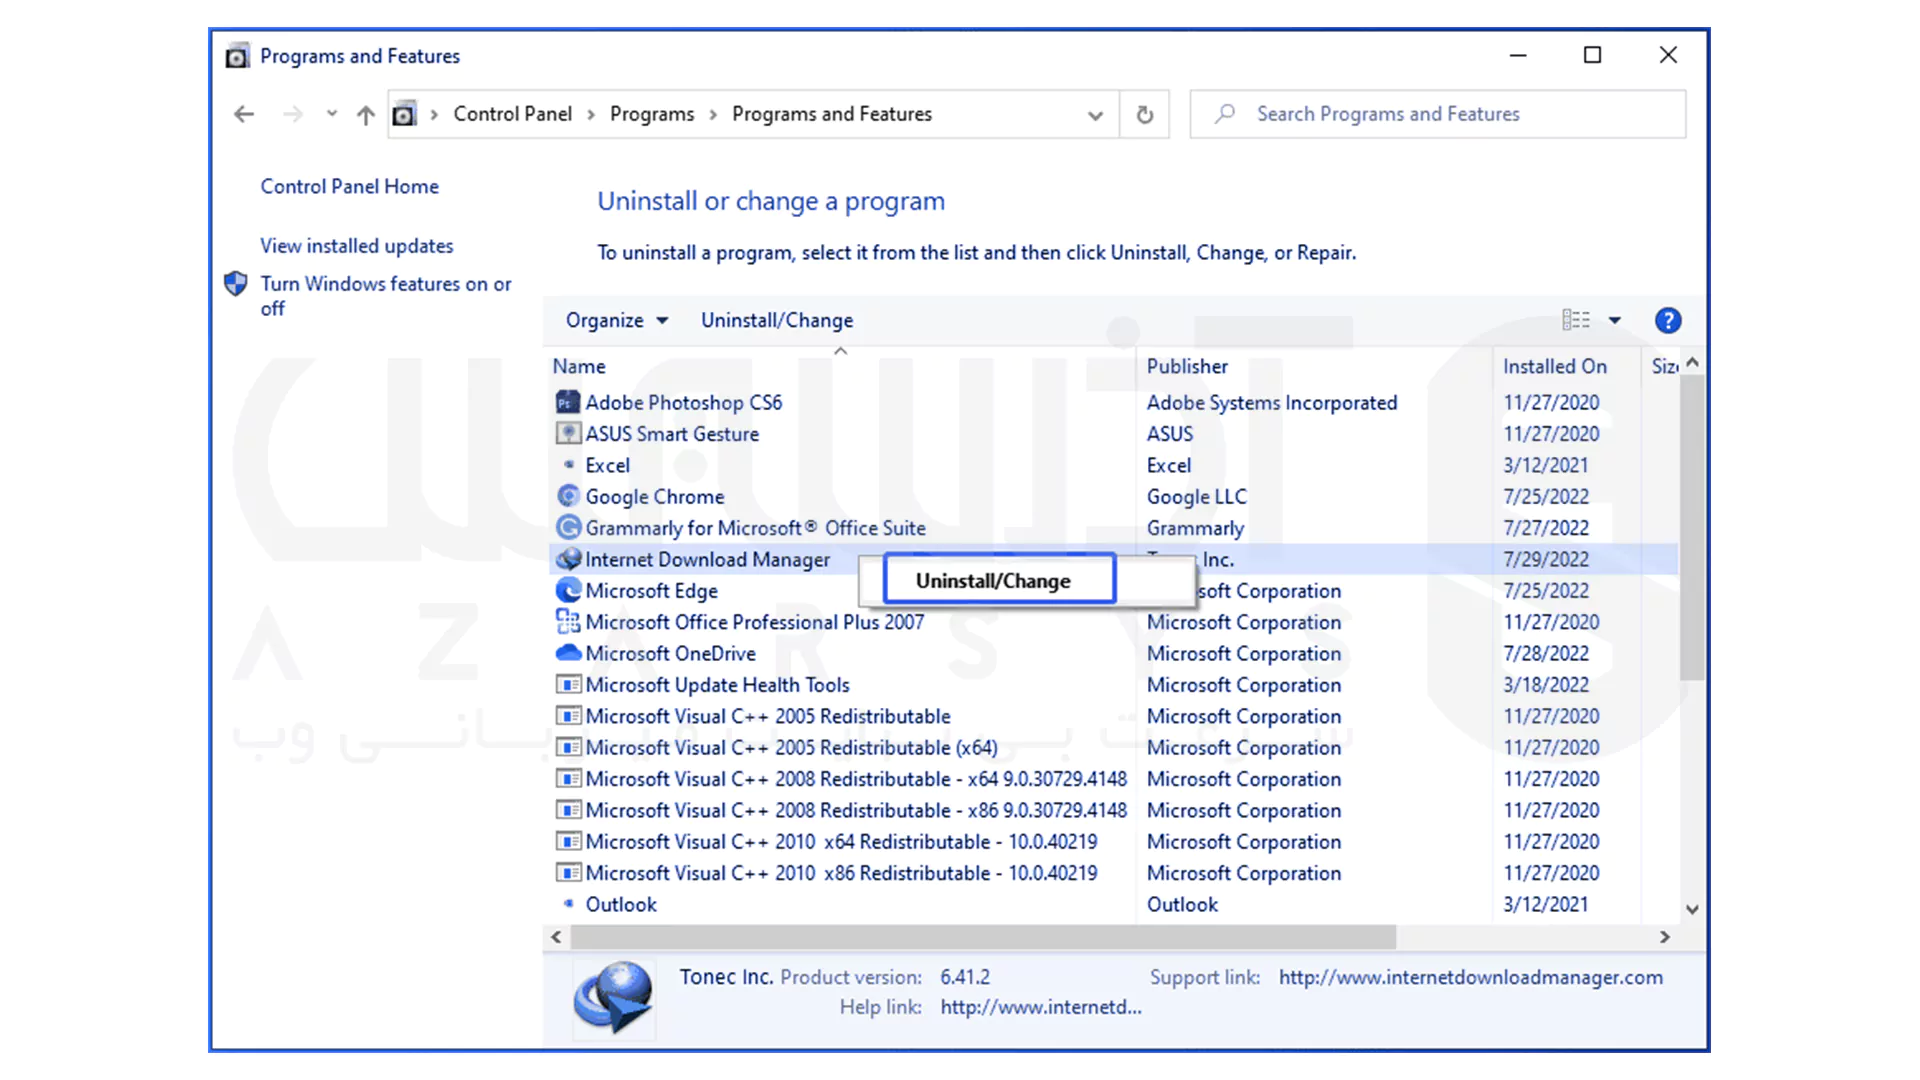Go up one level with up arrow
The width and height of the screenshot is (1920, 1080).
point(365,115)
